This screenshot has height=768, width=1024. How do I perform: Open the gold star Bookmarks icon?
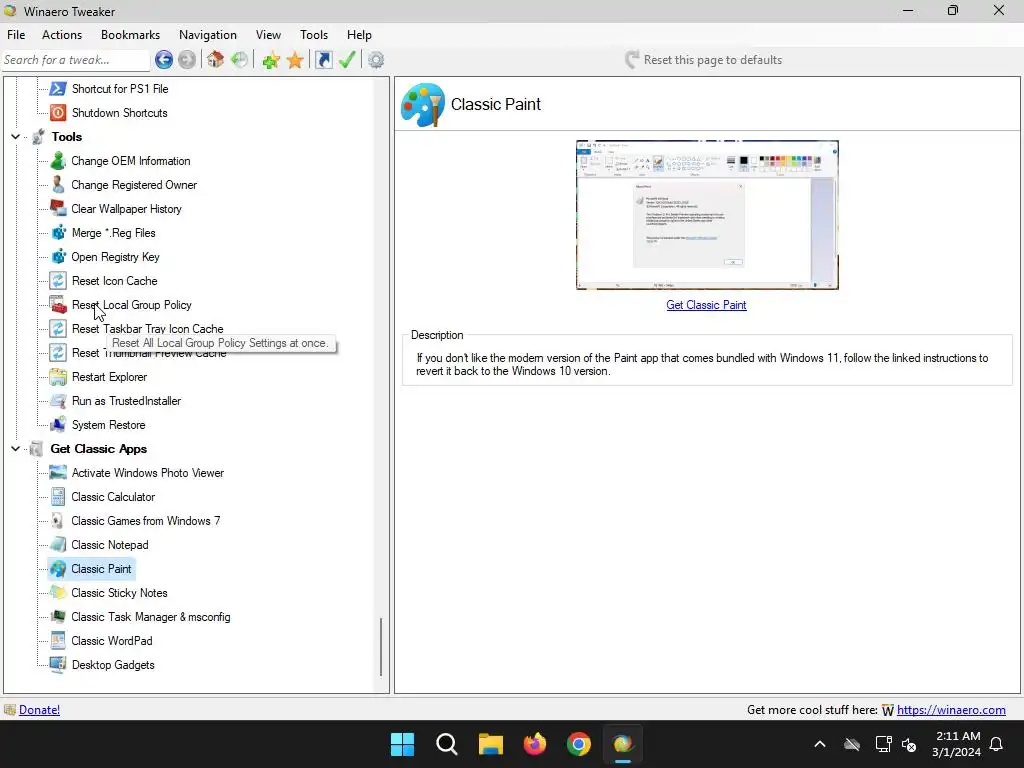point(295,60)
